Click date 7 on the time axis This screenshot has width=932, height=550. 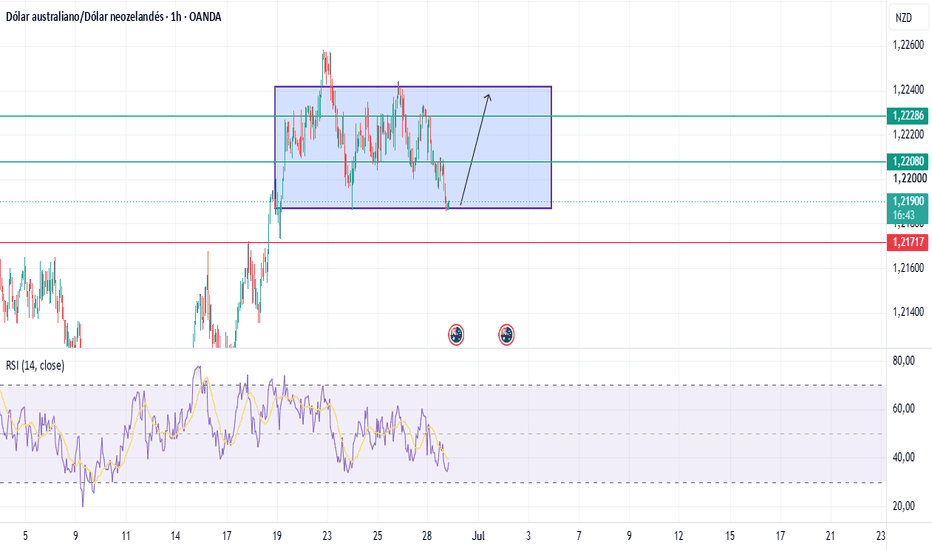coord(578,536)
